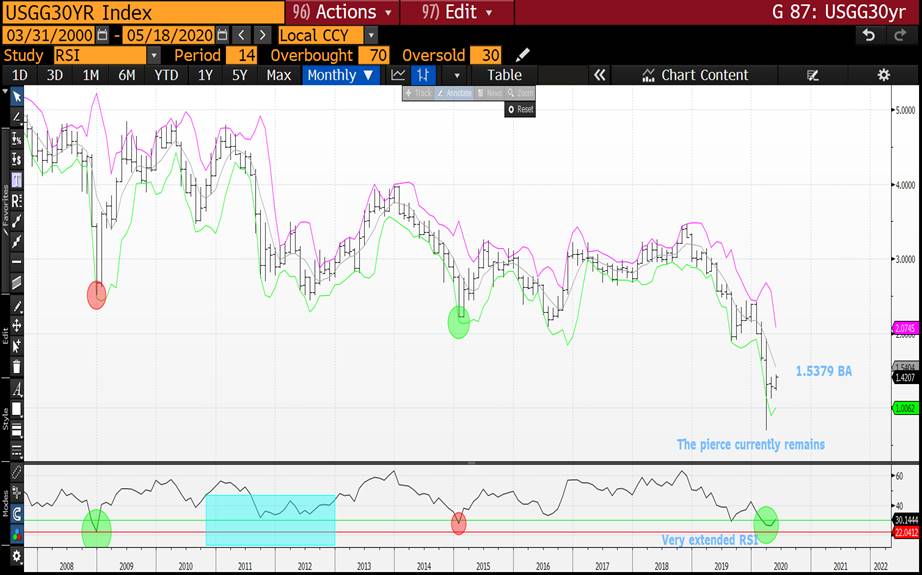Select the 5Y range tab
The image size is (922, 575).
(239, 75)
